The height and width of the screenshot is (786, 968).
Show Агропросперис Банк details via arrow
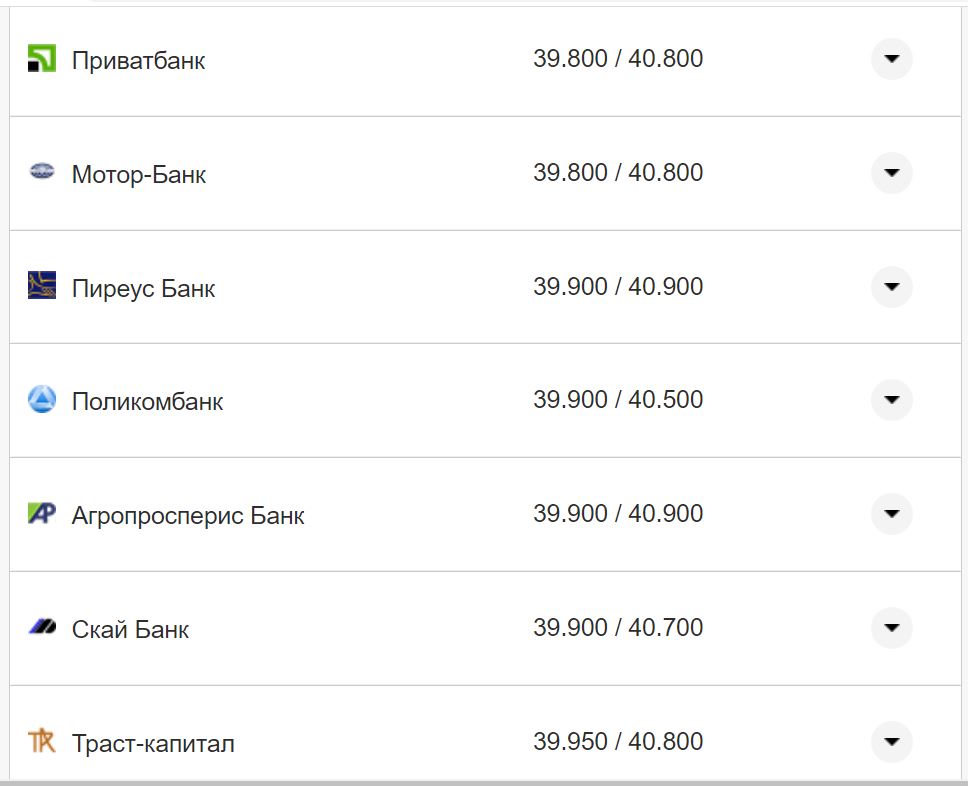pyautogui.click(x=891, y=514)
